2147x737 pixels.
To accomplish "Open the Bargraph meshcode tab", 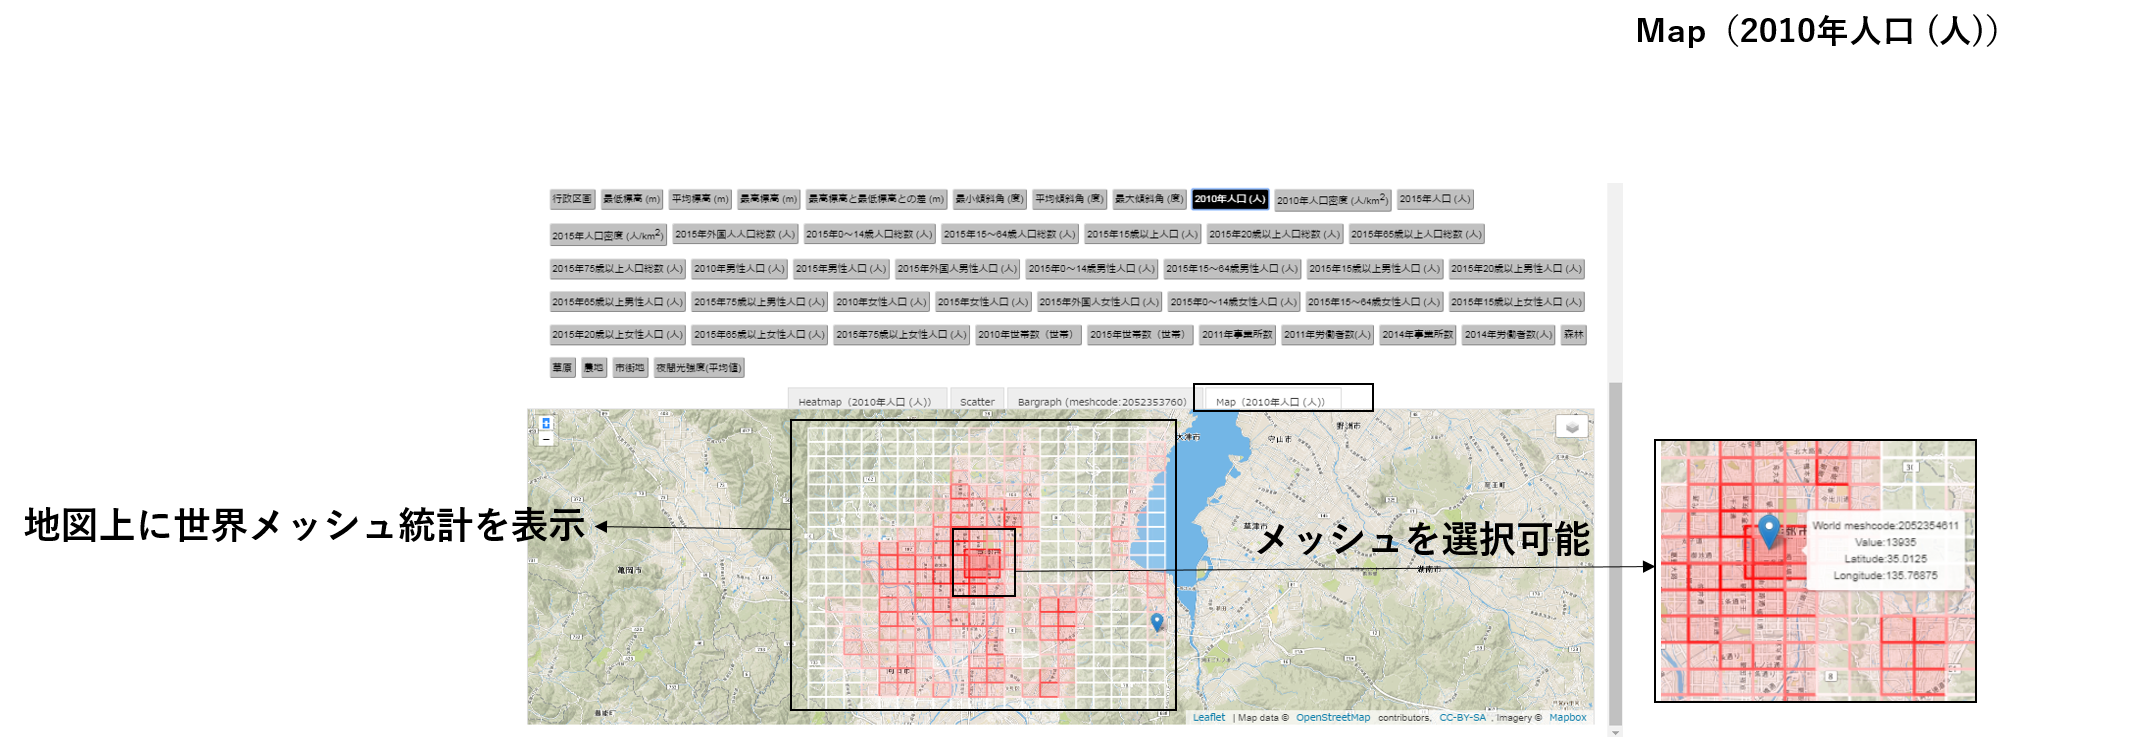I will (1101, 402).
